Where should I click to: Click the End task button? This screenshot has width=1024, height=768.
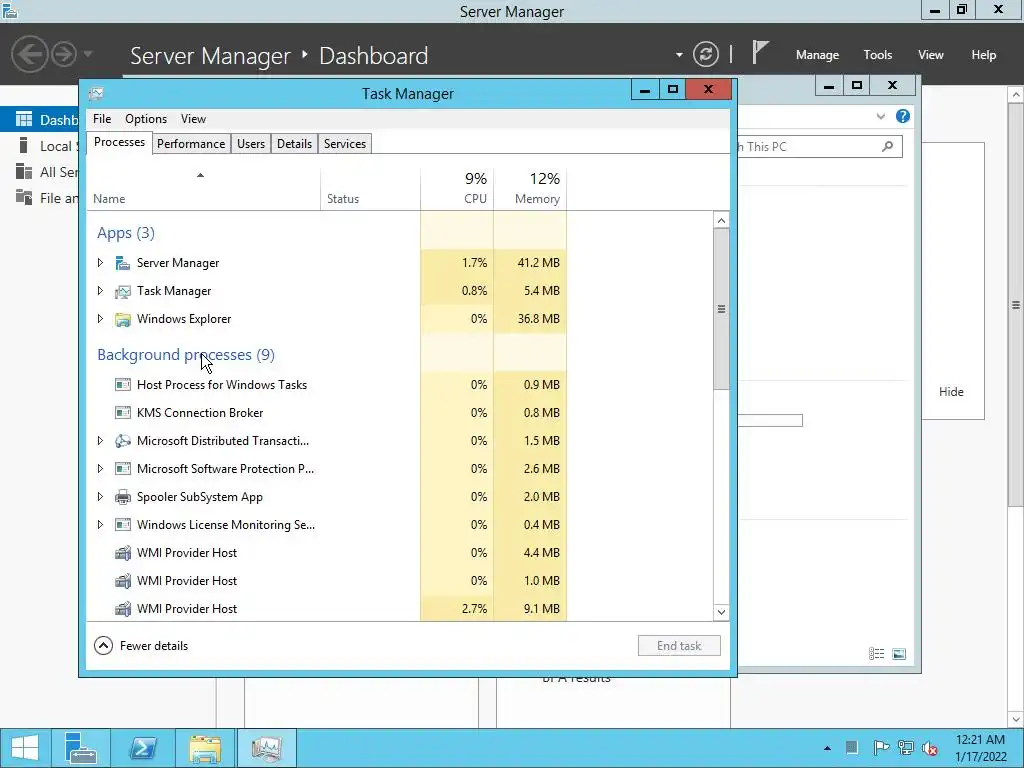click(x=679, y=646)
